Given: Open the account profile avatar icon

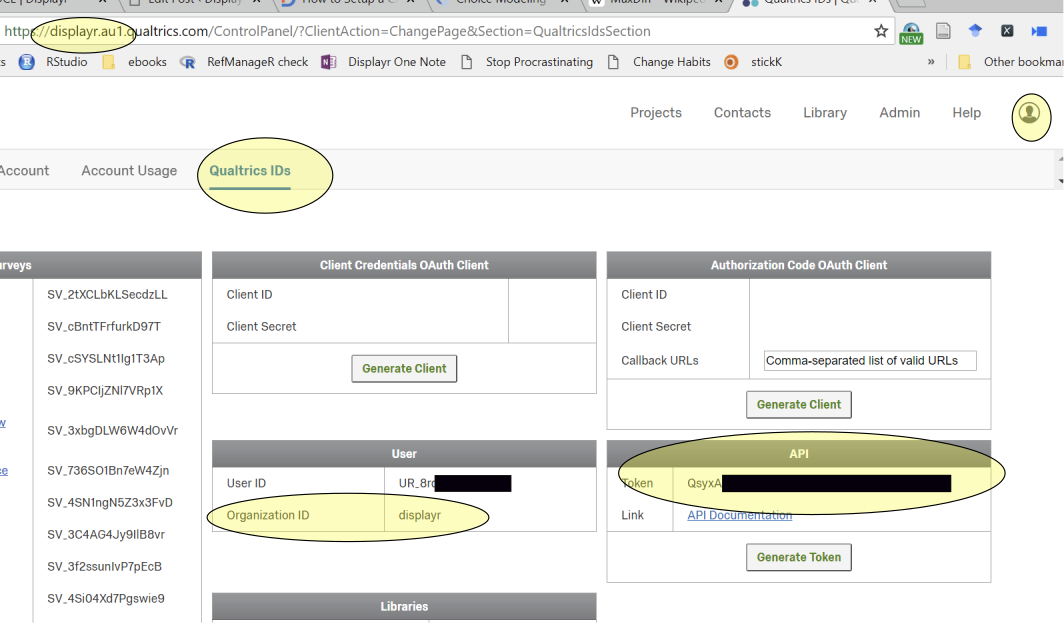Looking at the screenshot, I should [1030, 116].
